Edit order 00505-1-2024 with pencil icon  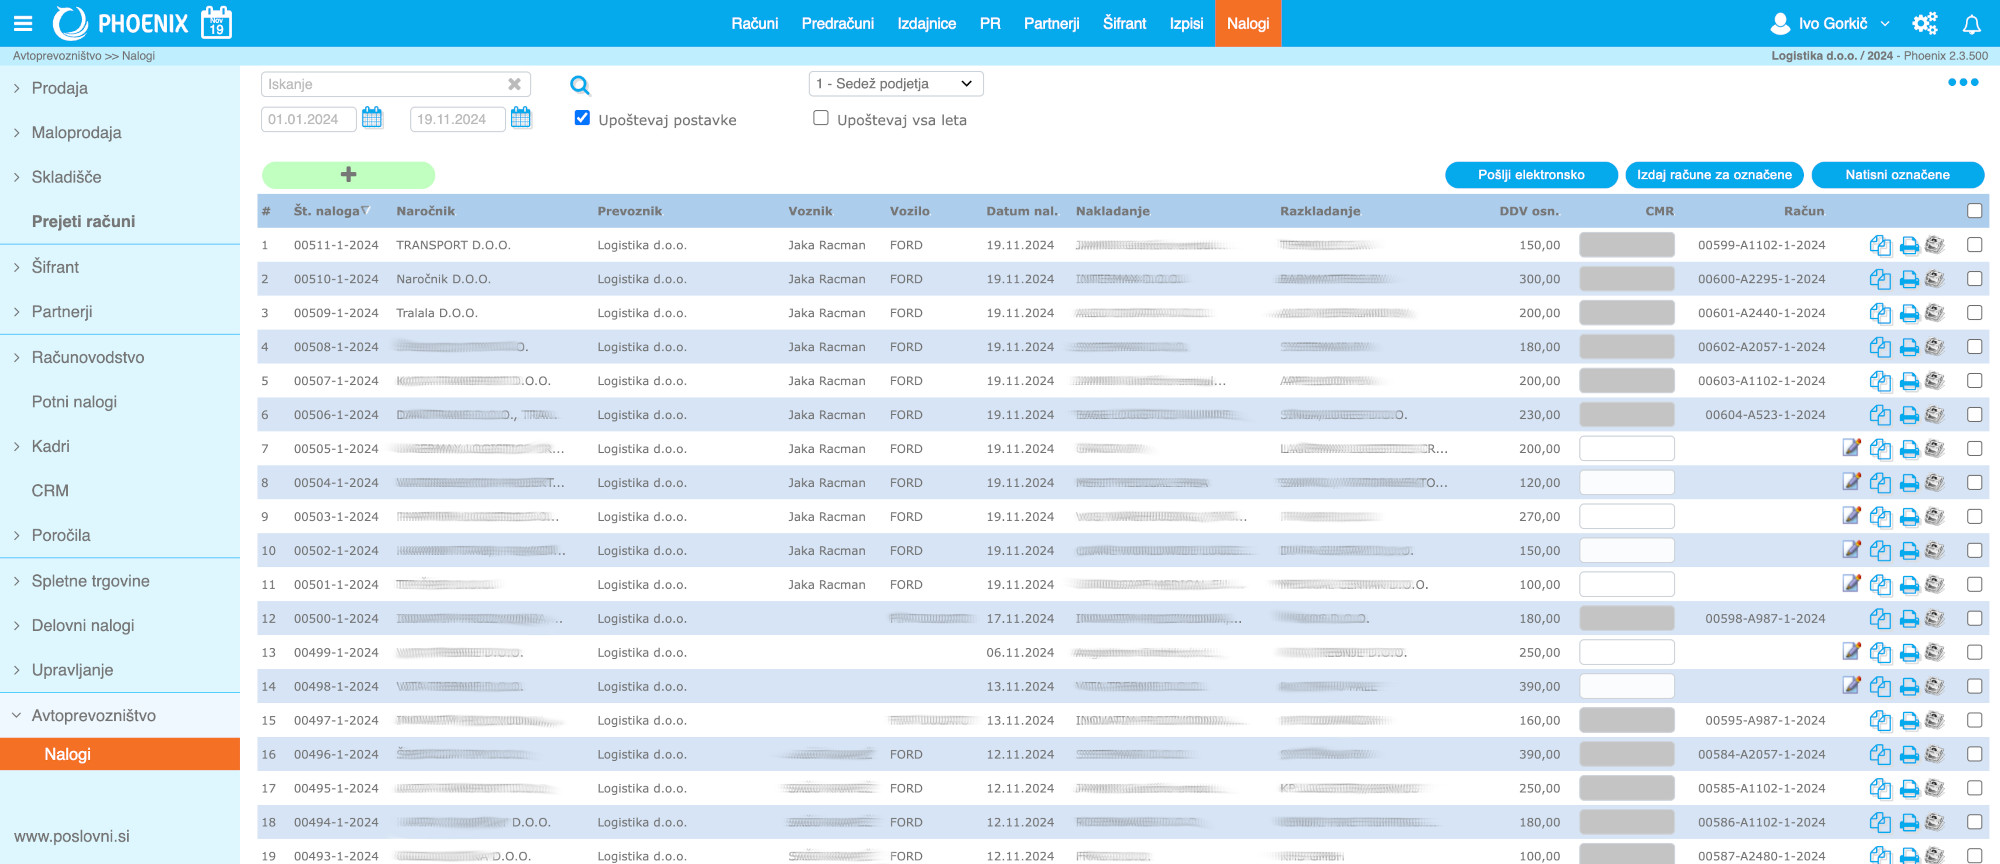pyautogui.click(x=1851, y=448)
